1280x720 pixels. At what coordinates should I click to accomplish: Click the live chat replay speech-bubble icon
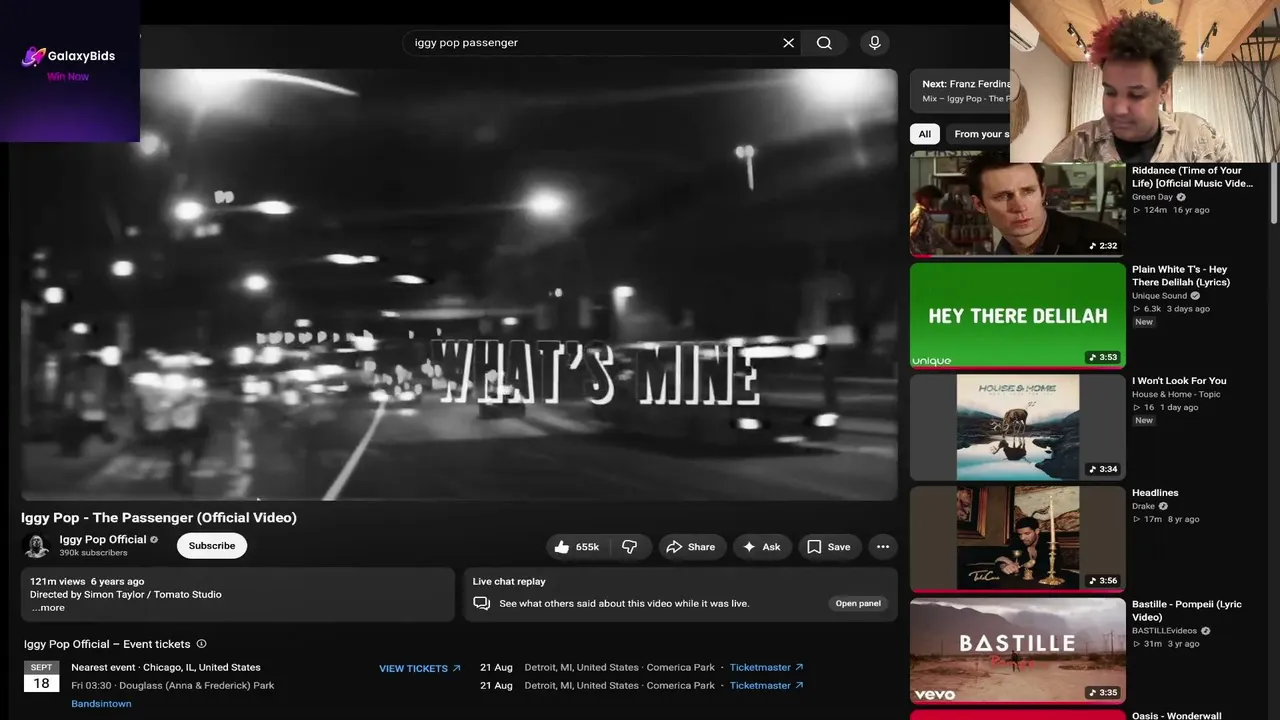pos(482,603)
